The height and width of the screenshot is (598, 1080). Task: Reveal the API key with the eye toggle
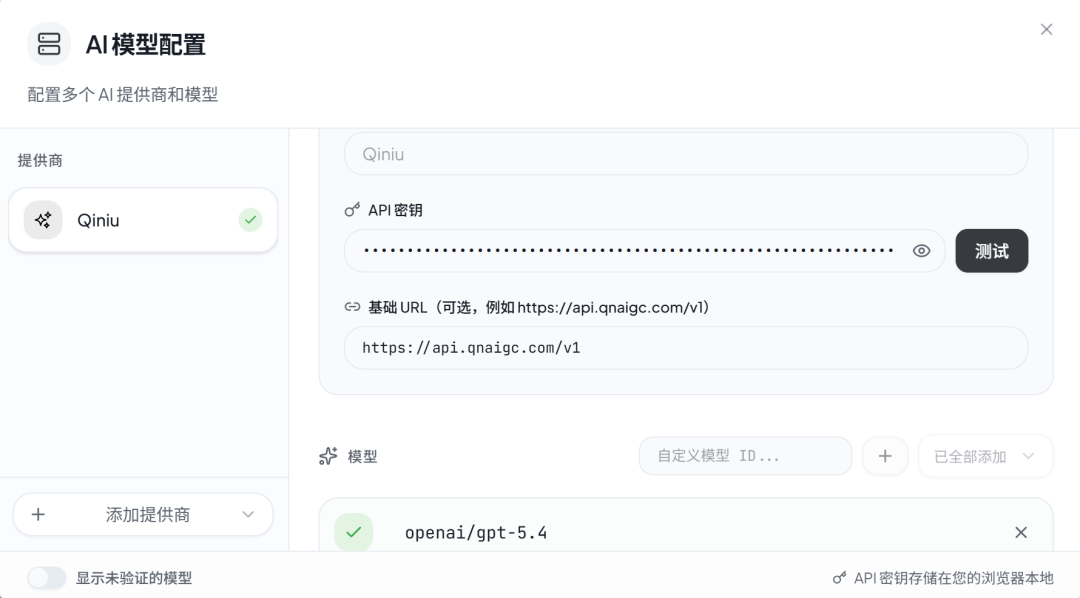[920, 250]
